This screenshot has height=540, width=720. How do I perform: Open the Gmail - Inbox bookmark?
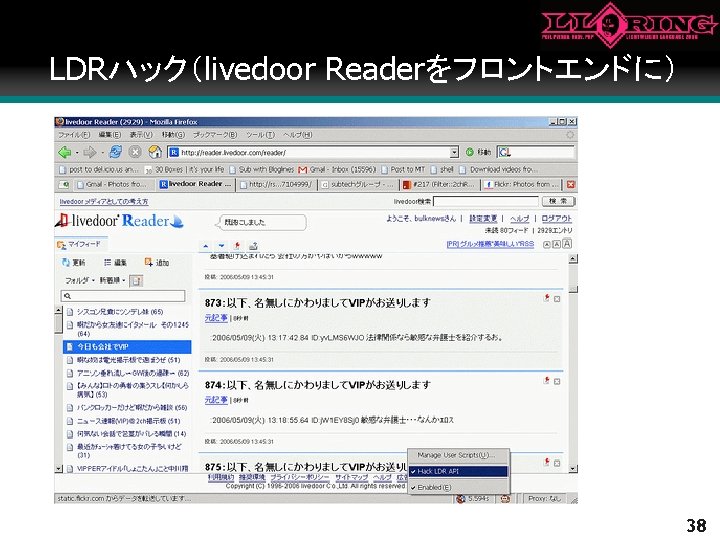(x=338, y=169)
